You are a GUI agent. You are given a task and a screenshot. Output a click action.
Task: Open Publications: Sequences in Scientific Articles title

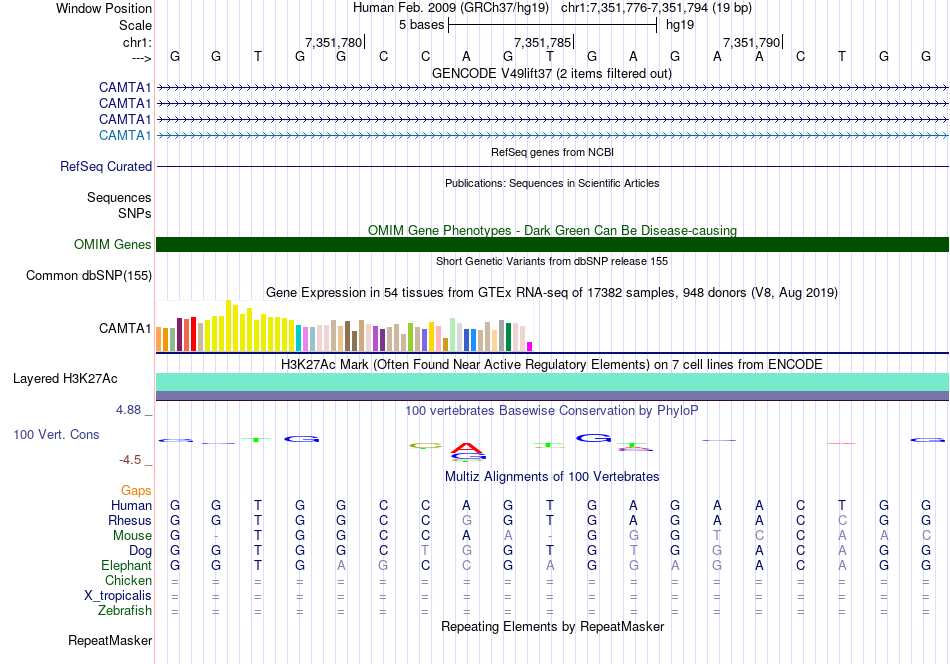click(552, 183)
